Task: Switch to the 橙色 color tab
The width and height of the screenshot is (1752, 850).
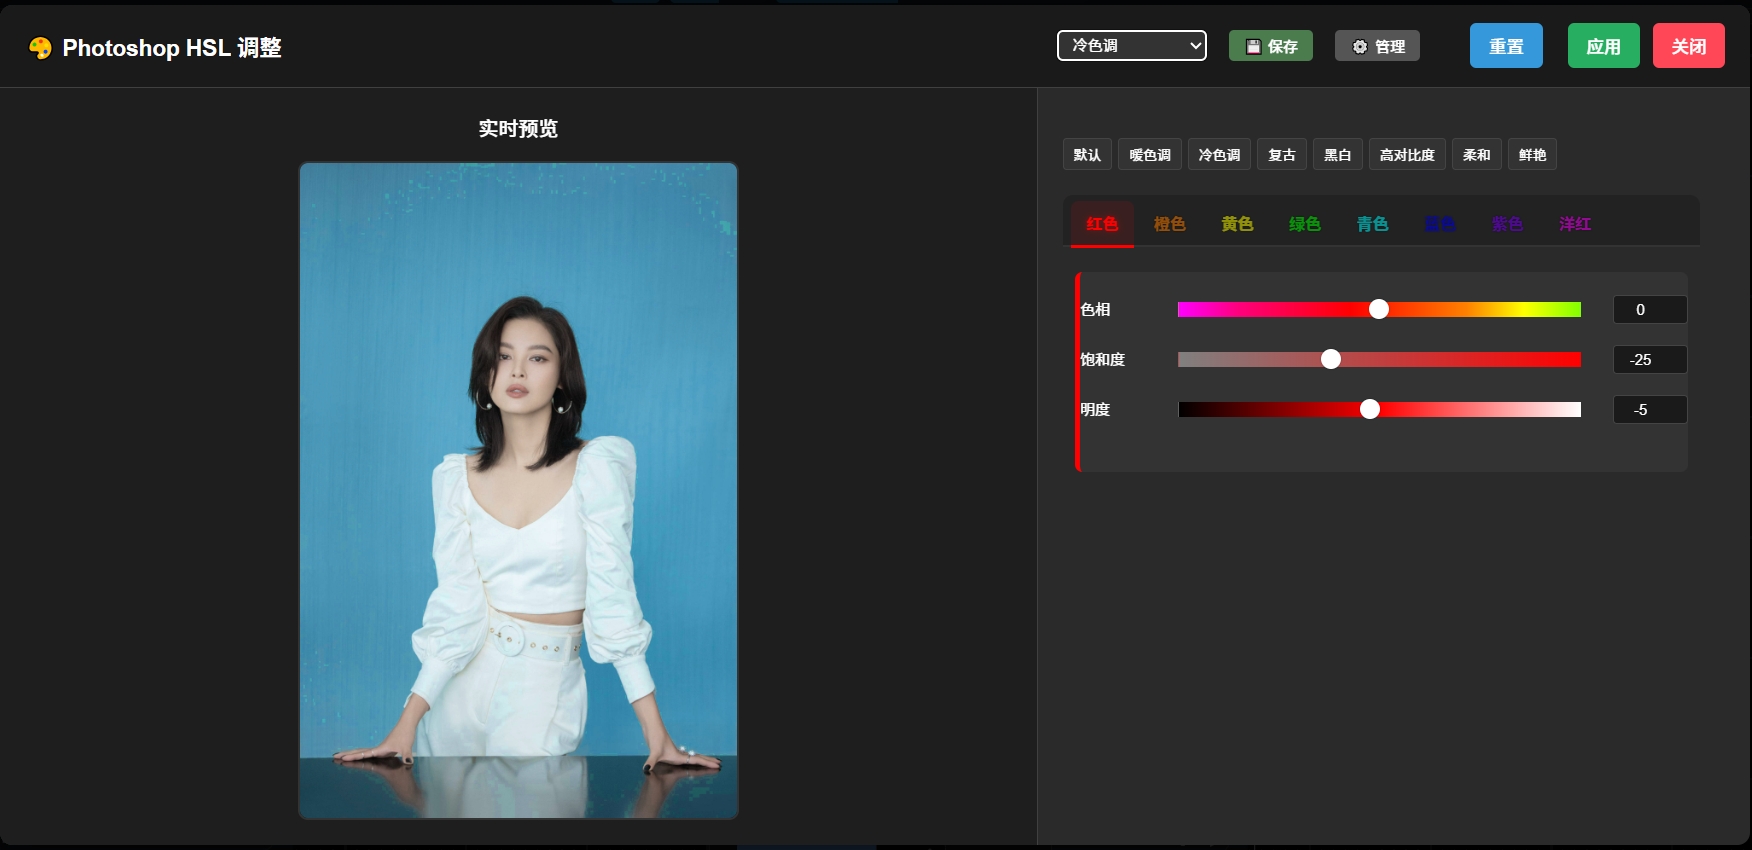Action: (x=1170, y=224)
